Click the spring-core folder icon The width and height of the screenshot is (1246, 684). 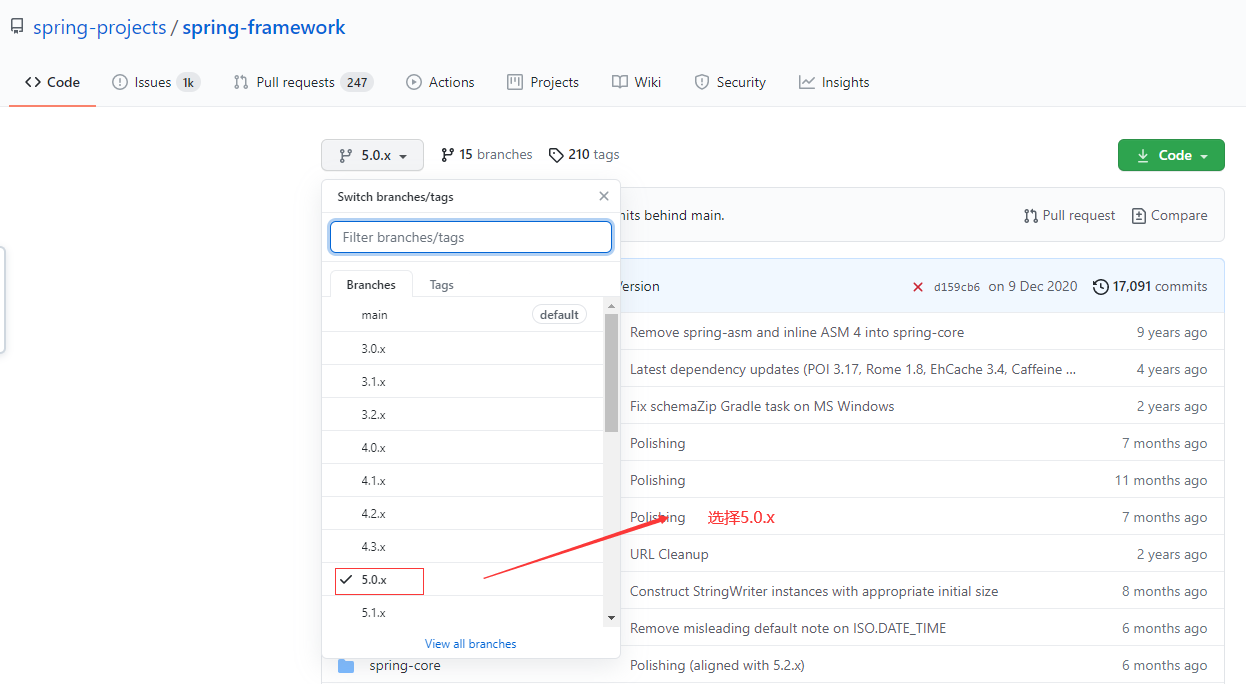346,665
